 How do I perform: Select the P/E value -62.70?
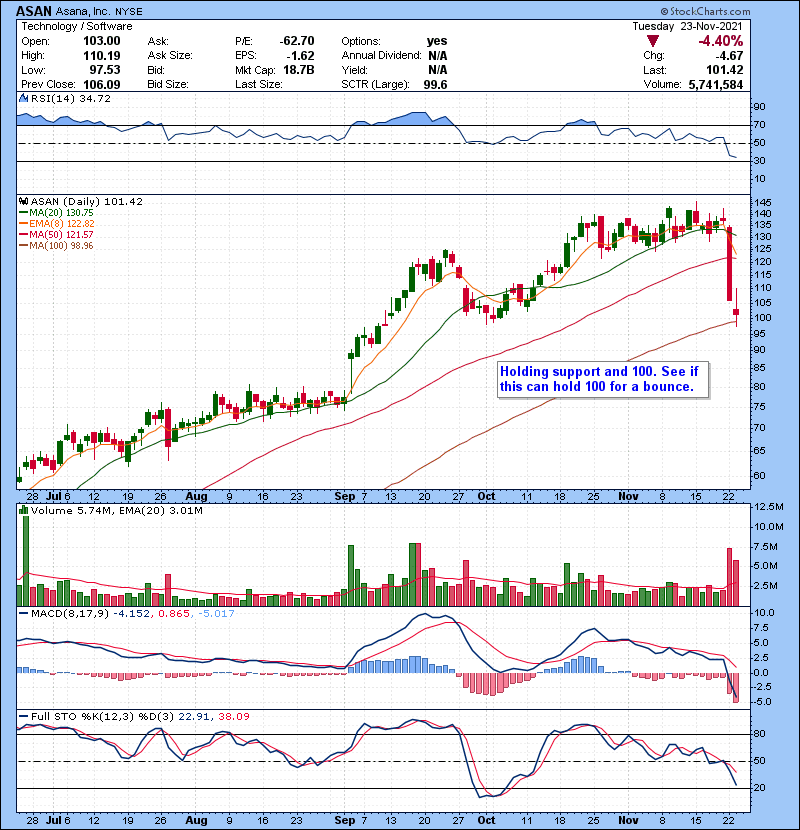tap(297, 41)
